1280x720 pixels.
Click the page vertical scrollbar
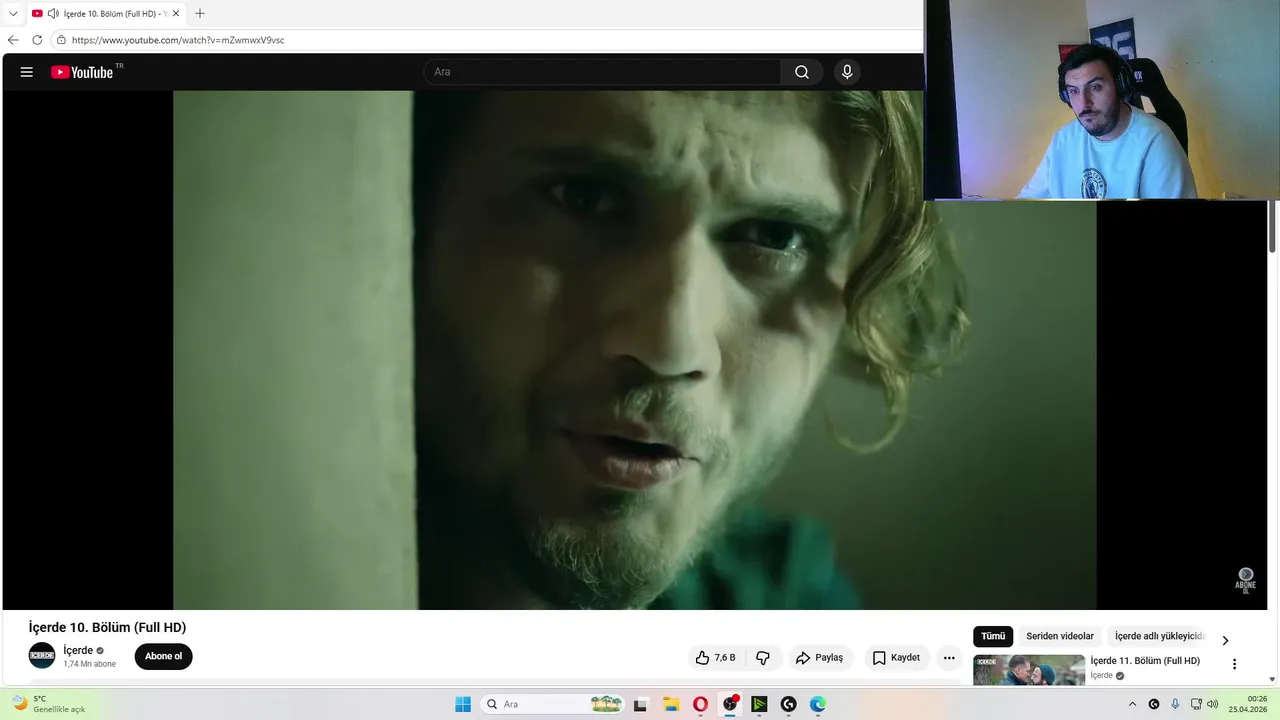tap(1273, 226)
